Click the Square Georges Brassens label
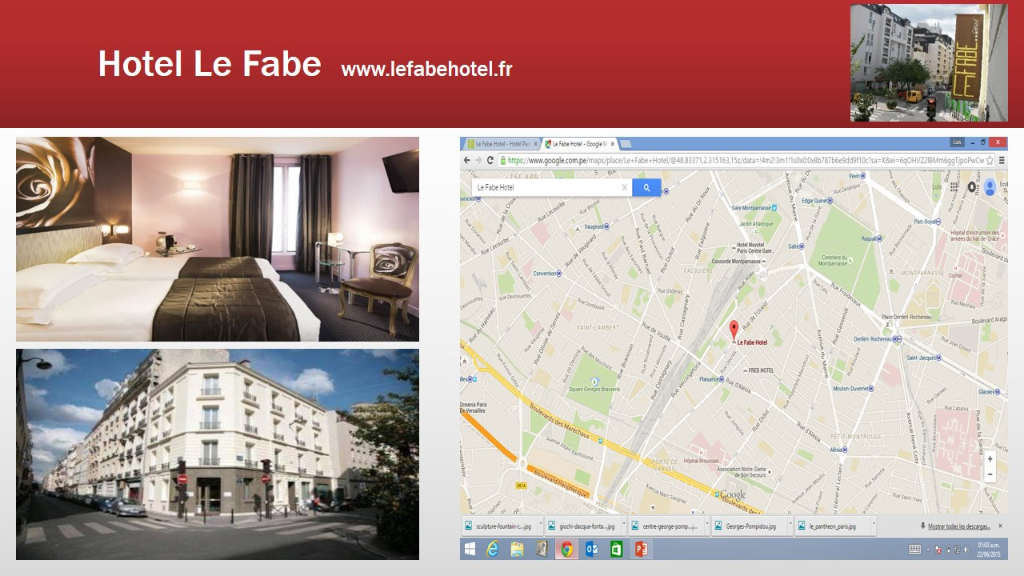This screenshot has height=576, width=1024. pyautogui.click(x=594, y=389)
